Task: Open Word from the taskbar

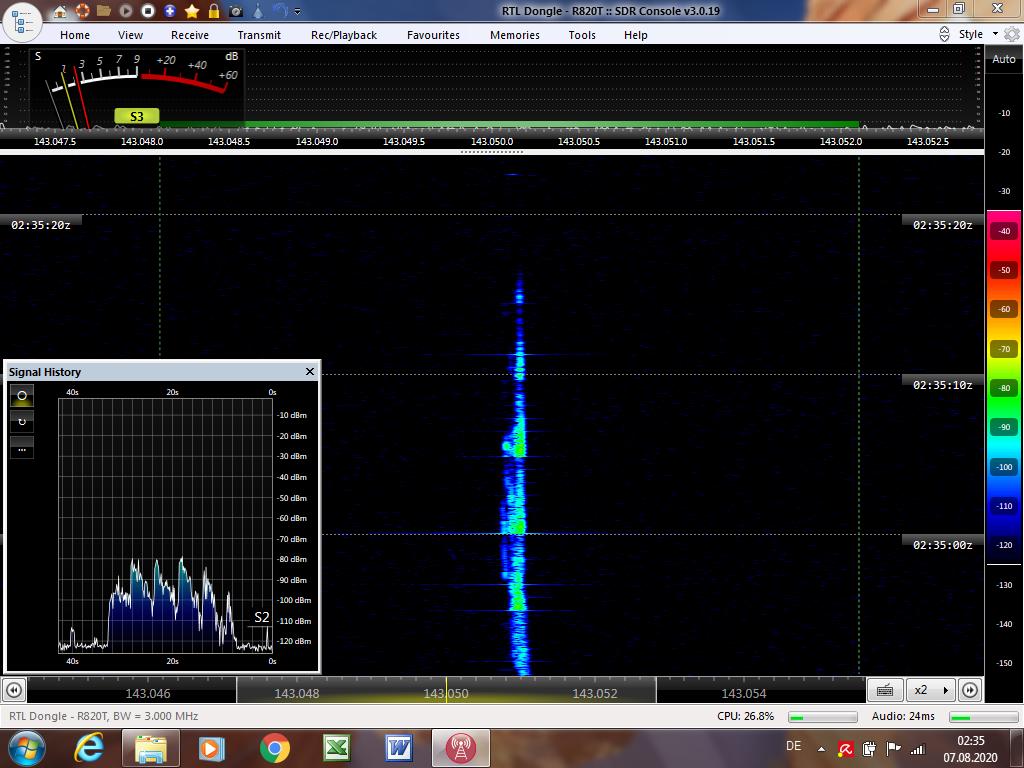Action: (398, 748)
